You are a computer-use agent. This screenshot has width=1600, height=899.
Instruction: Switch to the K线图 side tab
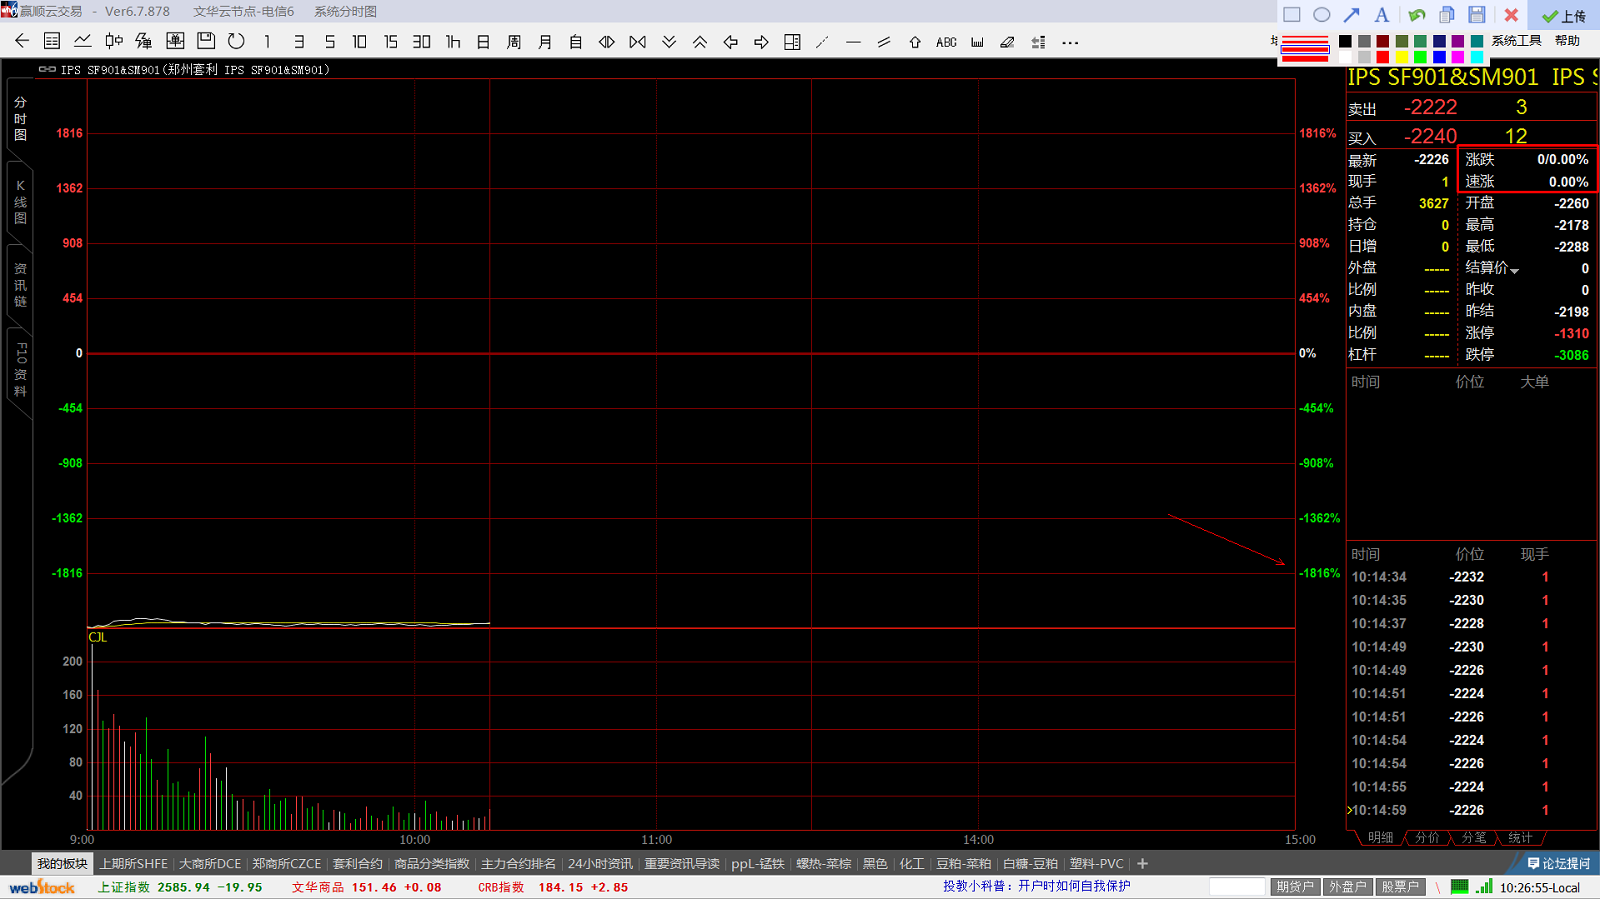pos(20,202)
